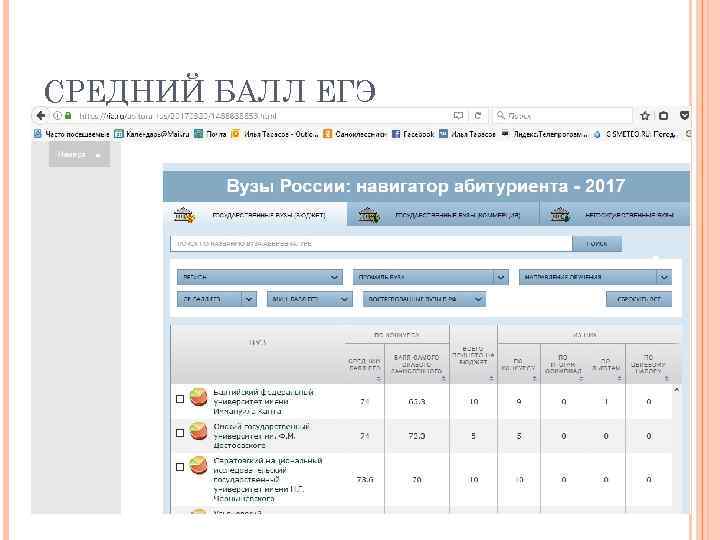The image size is (720, 540).
Task: Expand the Регион dropdown
Action: click(x=259, y=277)
